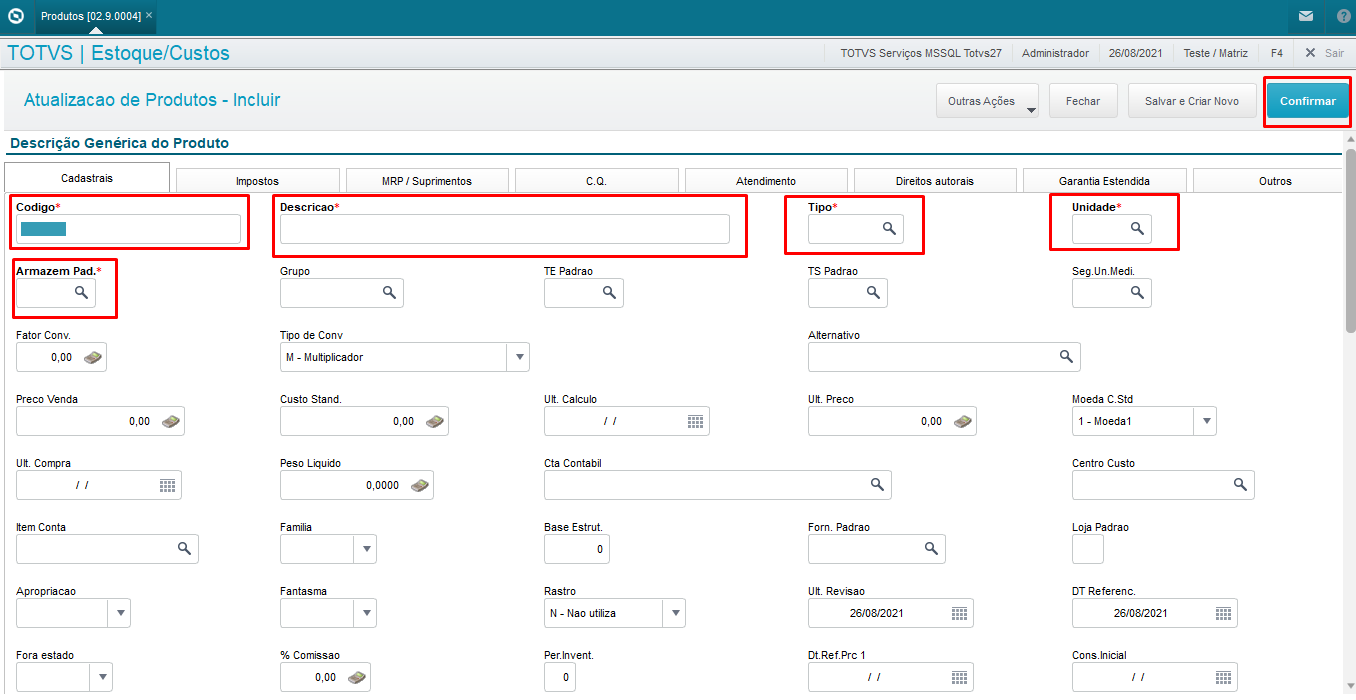Open the Centro Custo lookup magnifier

tap(1240, 485)
